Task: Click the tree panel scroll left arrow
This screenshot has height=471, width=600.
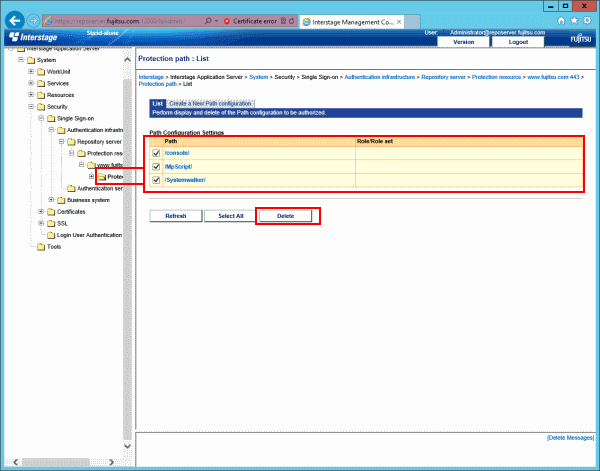Action: click(x=15, y=462)
